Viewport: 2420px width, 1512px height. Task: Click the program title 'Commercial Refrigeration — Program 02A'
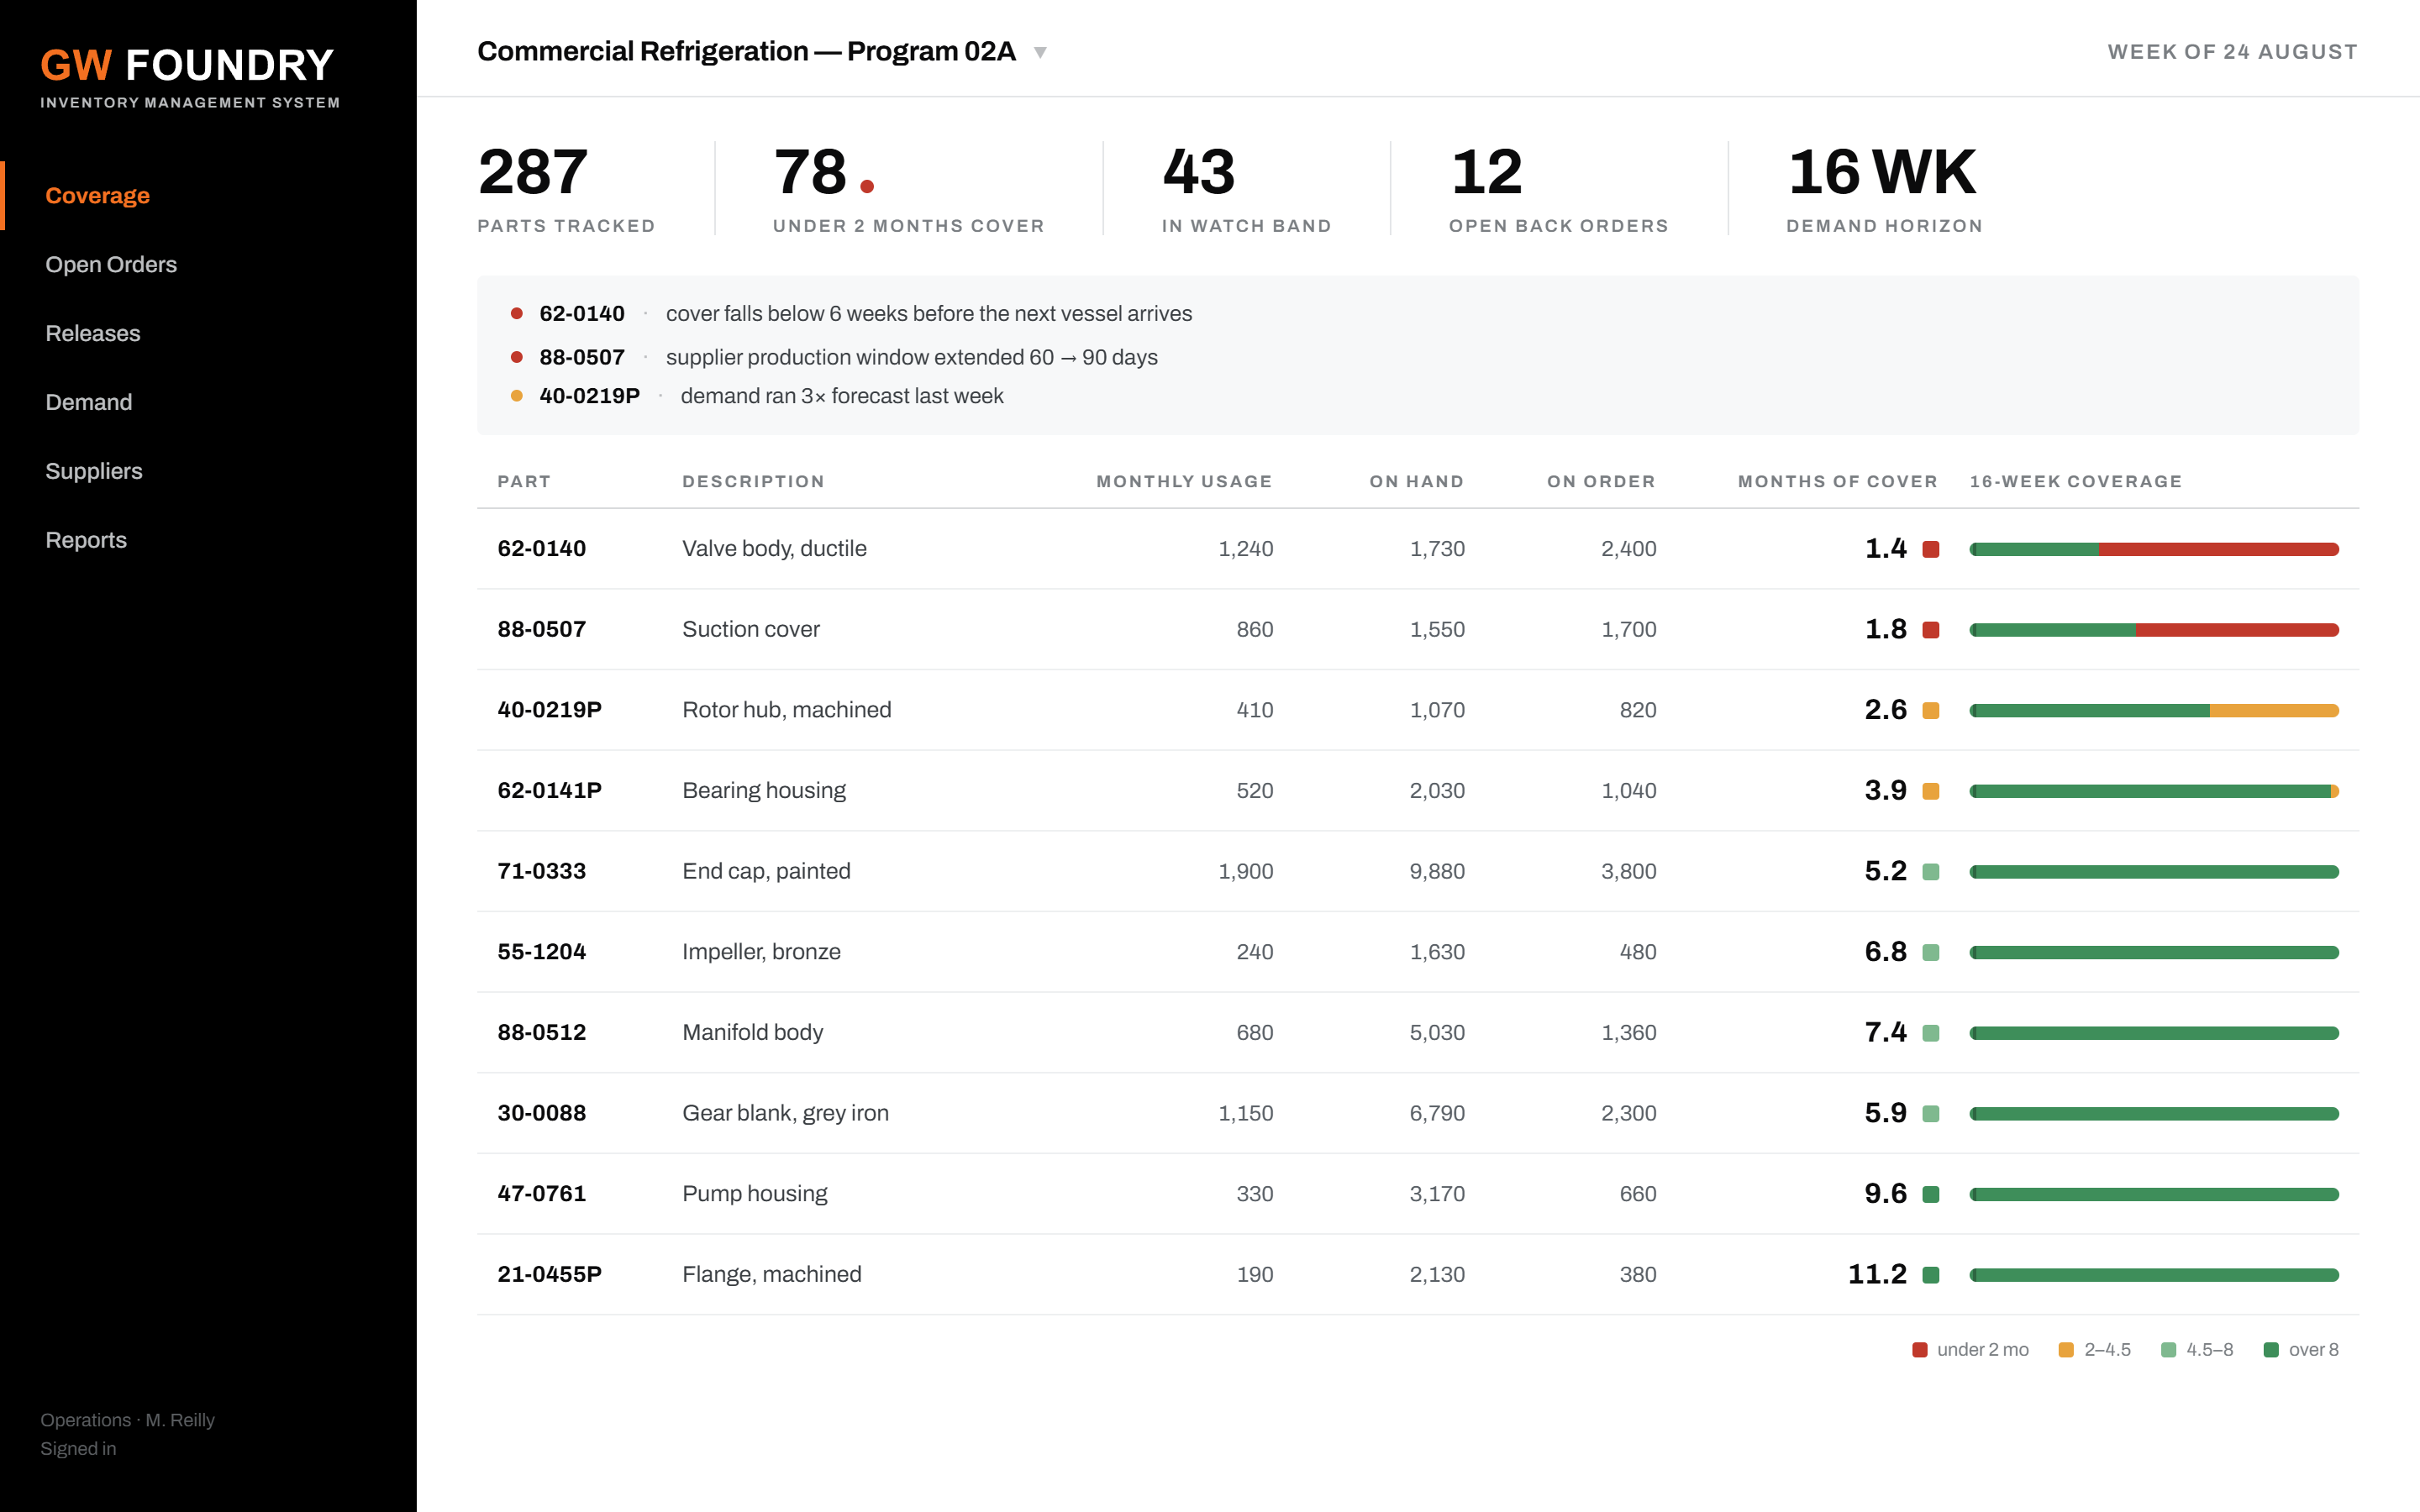point(746,51)
